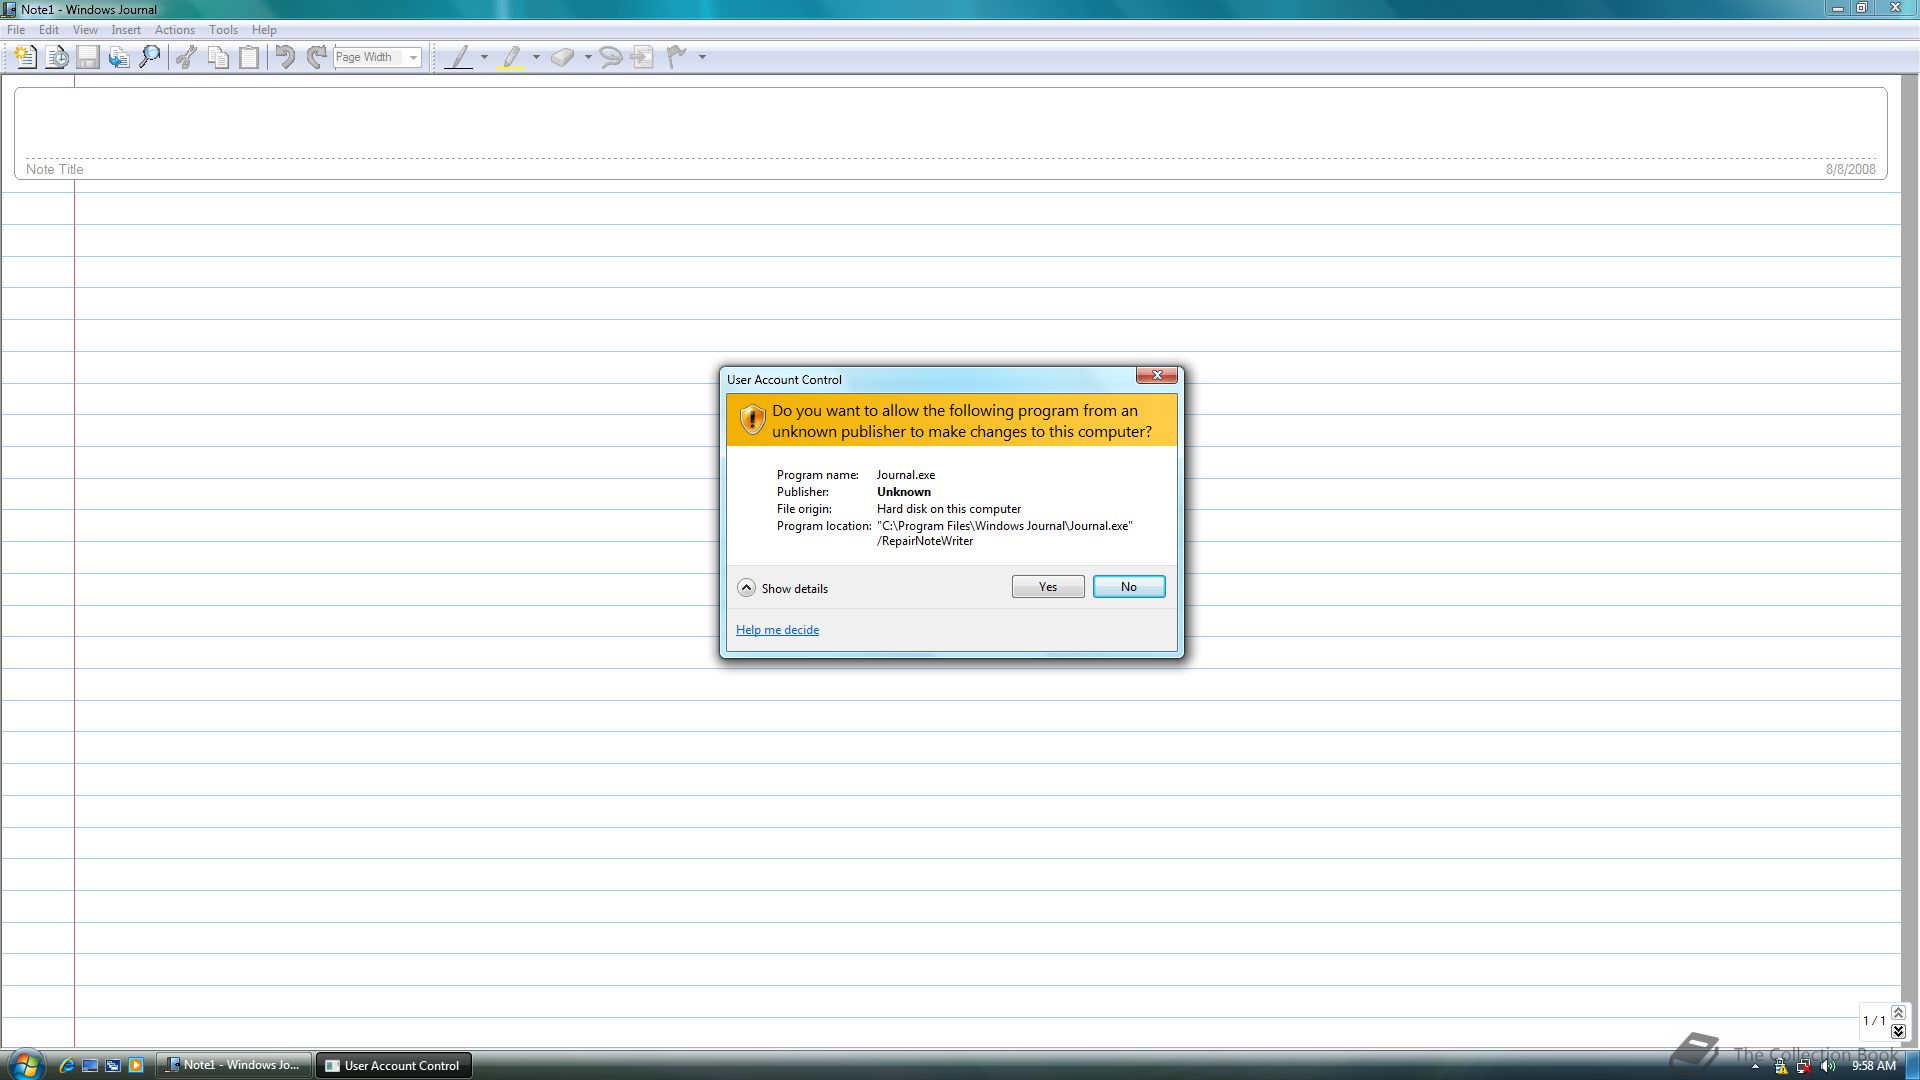Expand the Flag options arrow
This screenshot has height=1080, width=1920.
pyautogui.click(x=702, y=57)
